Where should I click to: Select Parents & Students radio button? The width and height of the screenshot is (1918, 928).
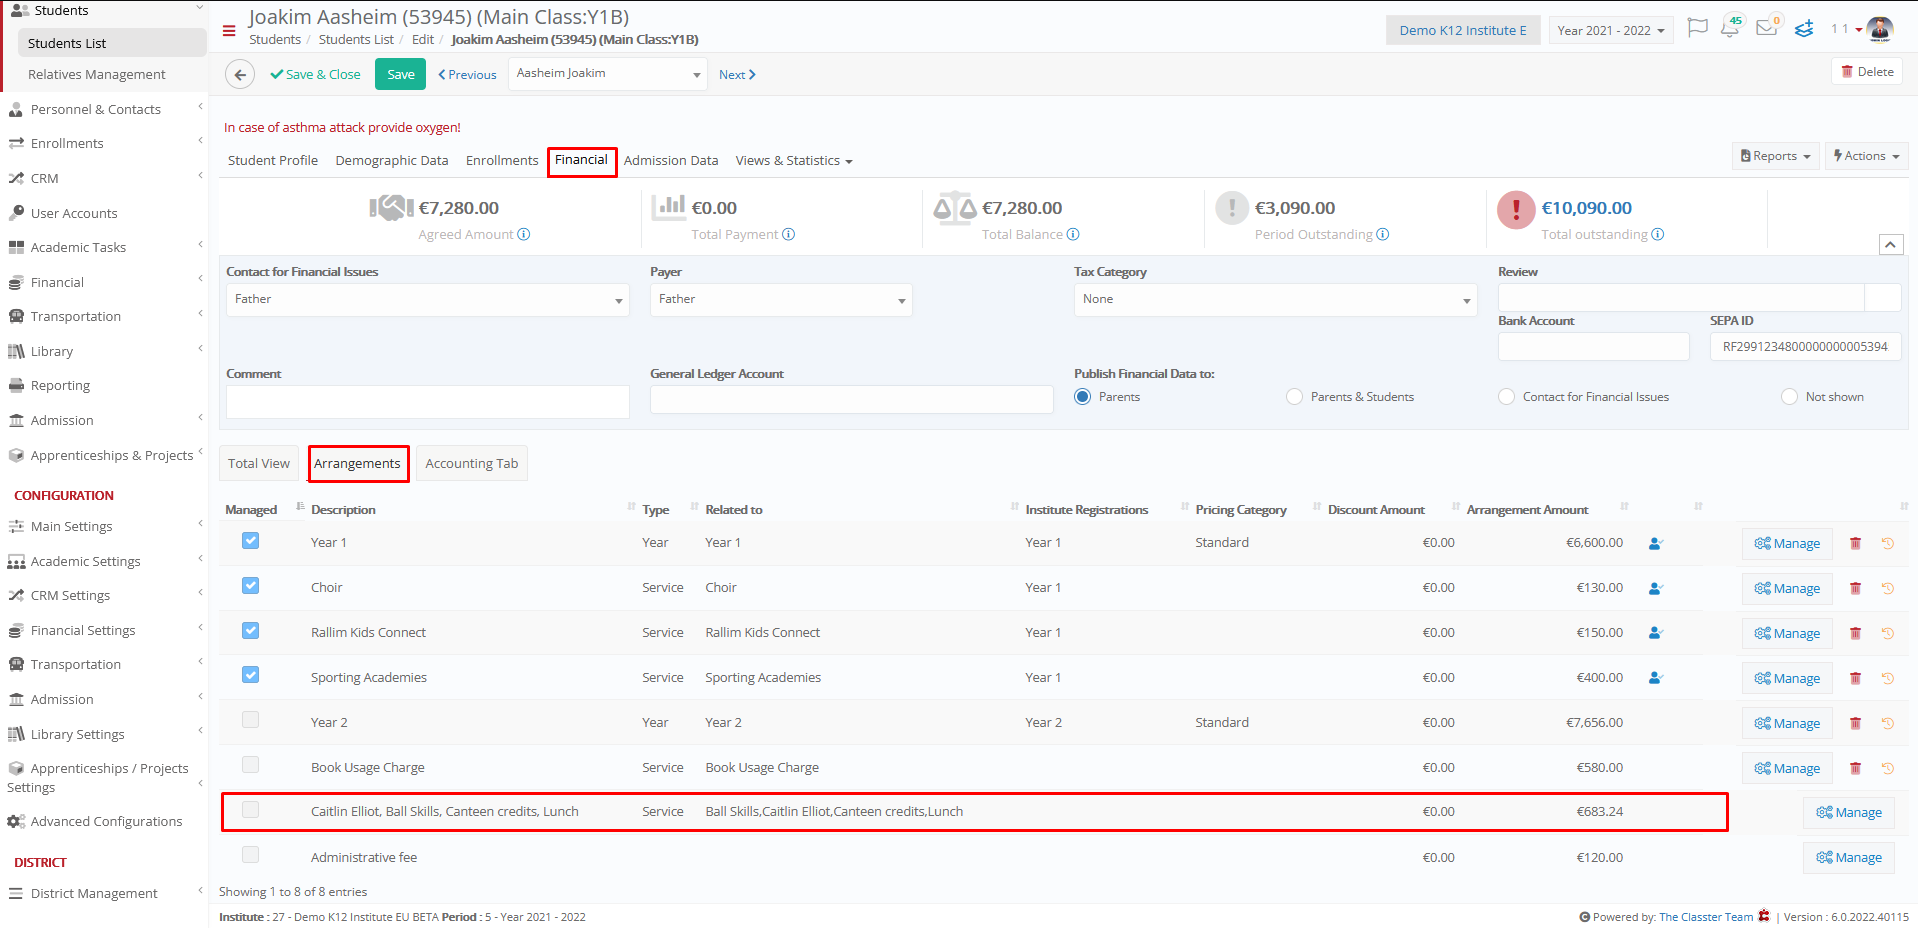coord(1295,397)
